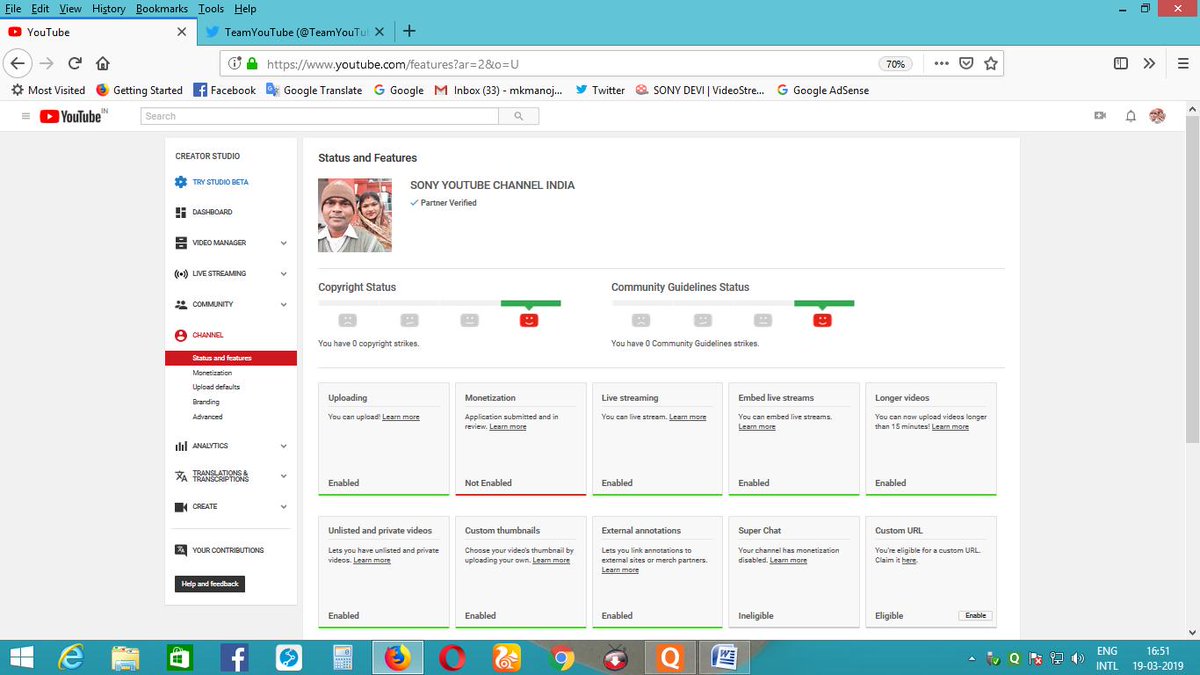Reload the page in Firefox

(x=74, y=63)
